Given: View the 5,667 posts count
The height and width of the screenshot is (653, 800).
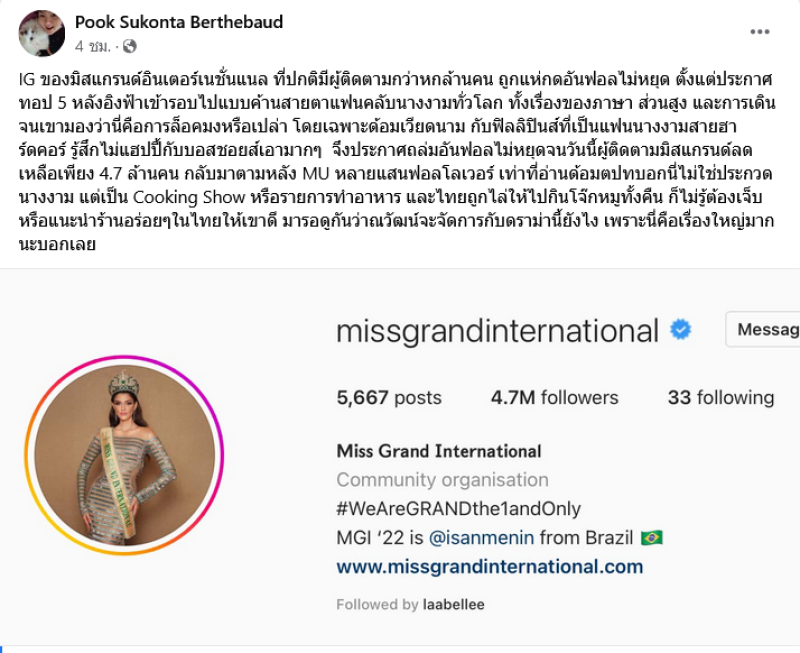Looking at the screenshot, I should click(x=389, y=398).
